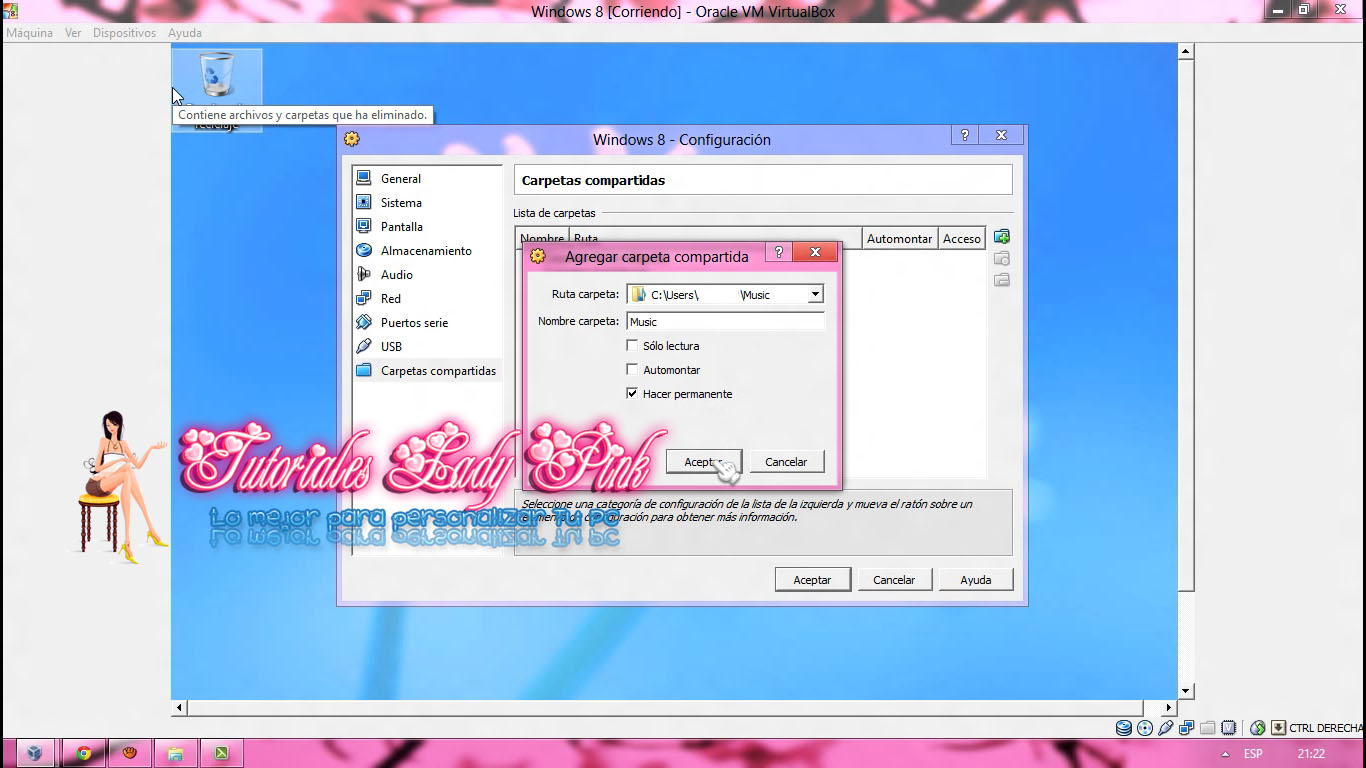
Task: Click the green app taskbar icon
Action: [x=222, y=754]
